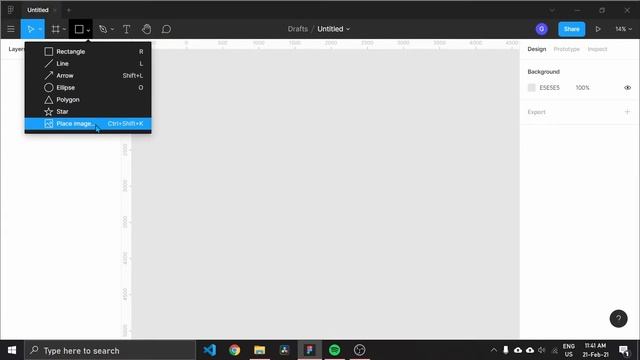Click the Figma home grid icon
This screenshot has width=640, height=360.
pos(11,10)
